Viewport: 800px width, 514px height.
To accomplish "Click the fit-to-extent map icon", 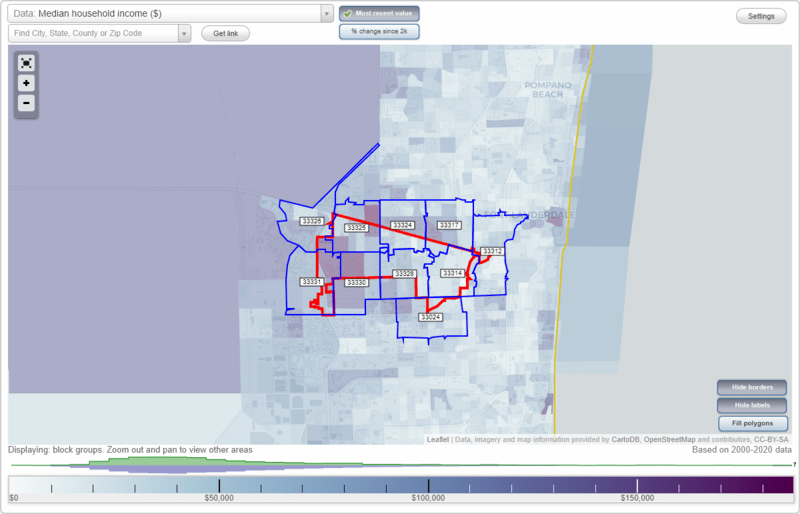I will [x=26, y=63].
